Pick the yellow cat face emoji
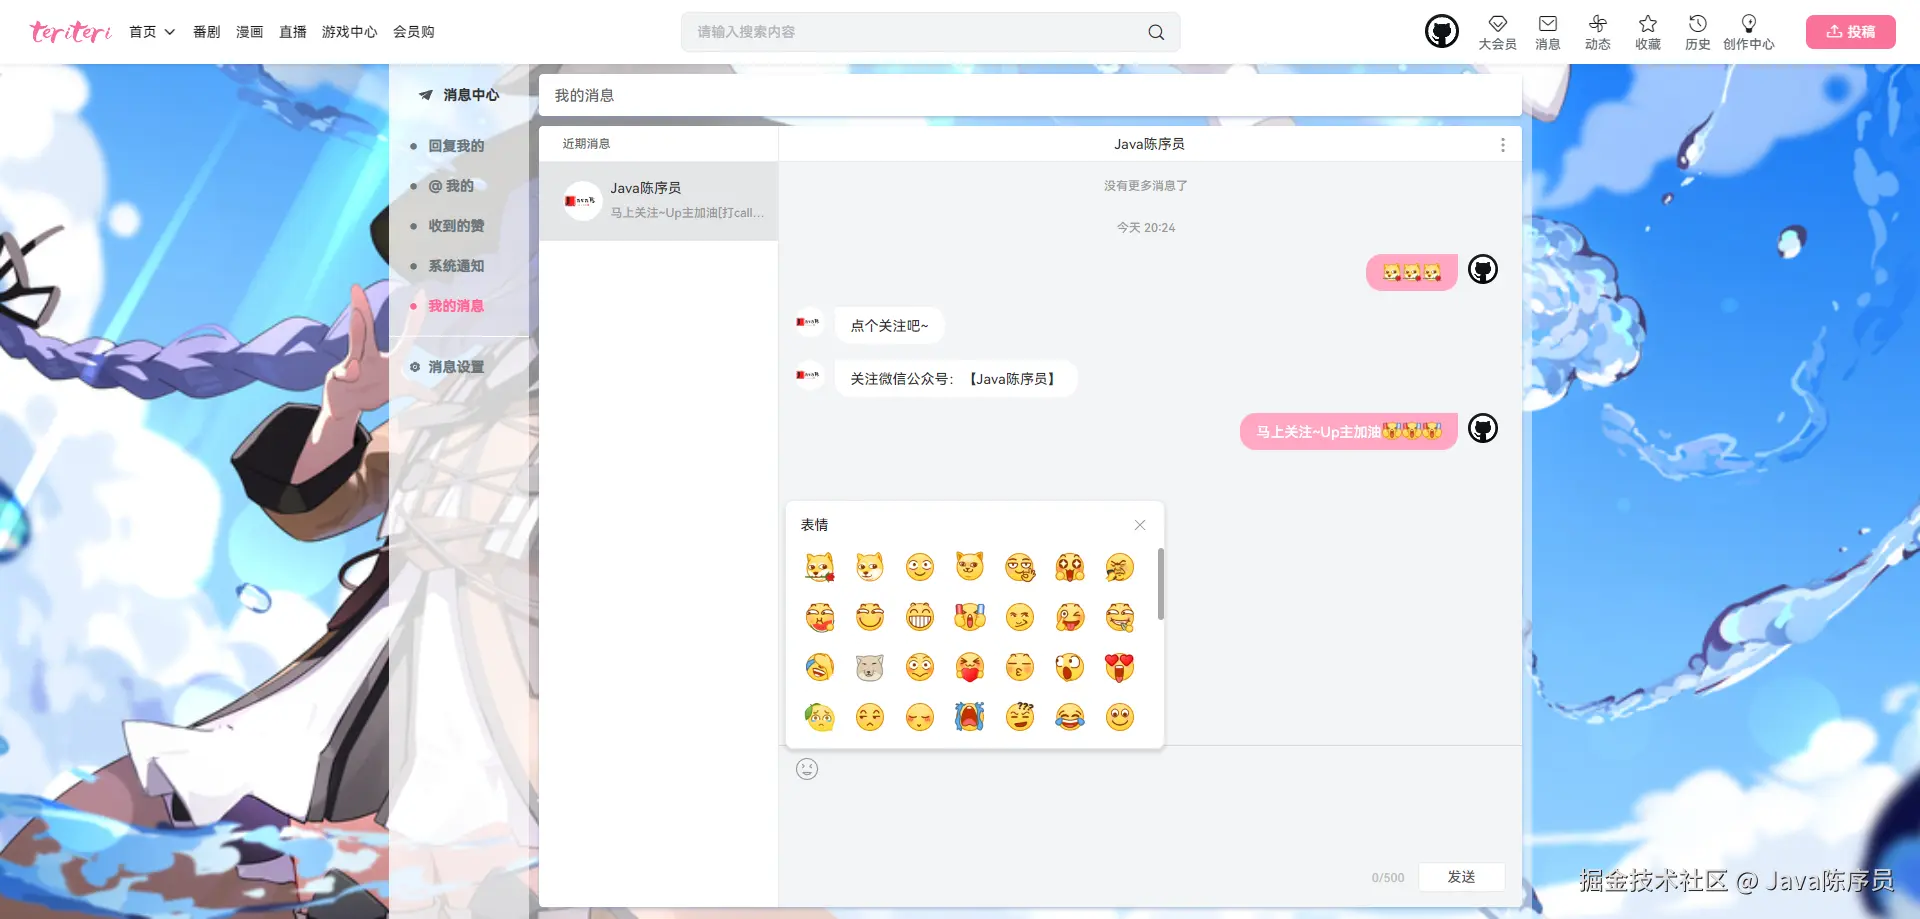The image size is (1920, 919). tap(970, 567)
